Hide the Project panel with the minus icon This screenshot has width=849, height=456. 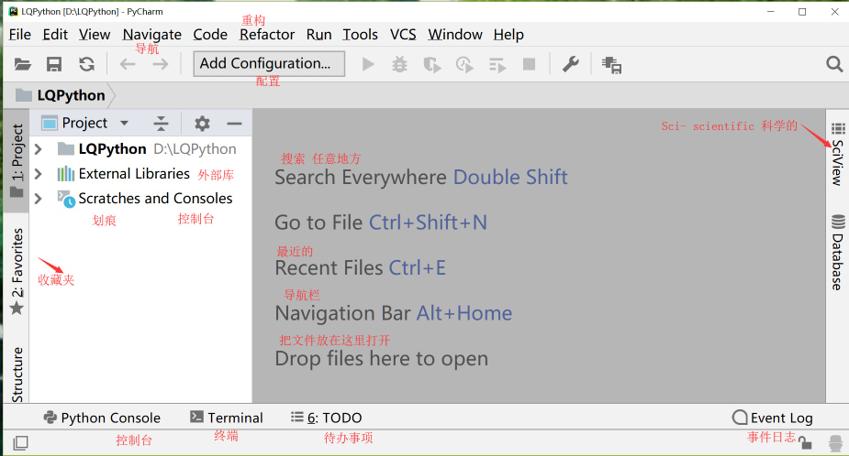pos(234,123)
